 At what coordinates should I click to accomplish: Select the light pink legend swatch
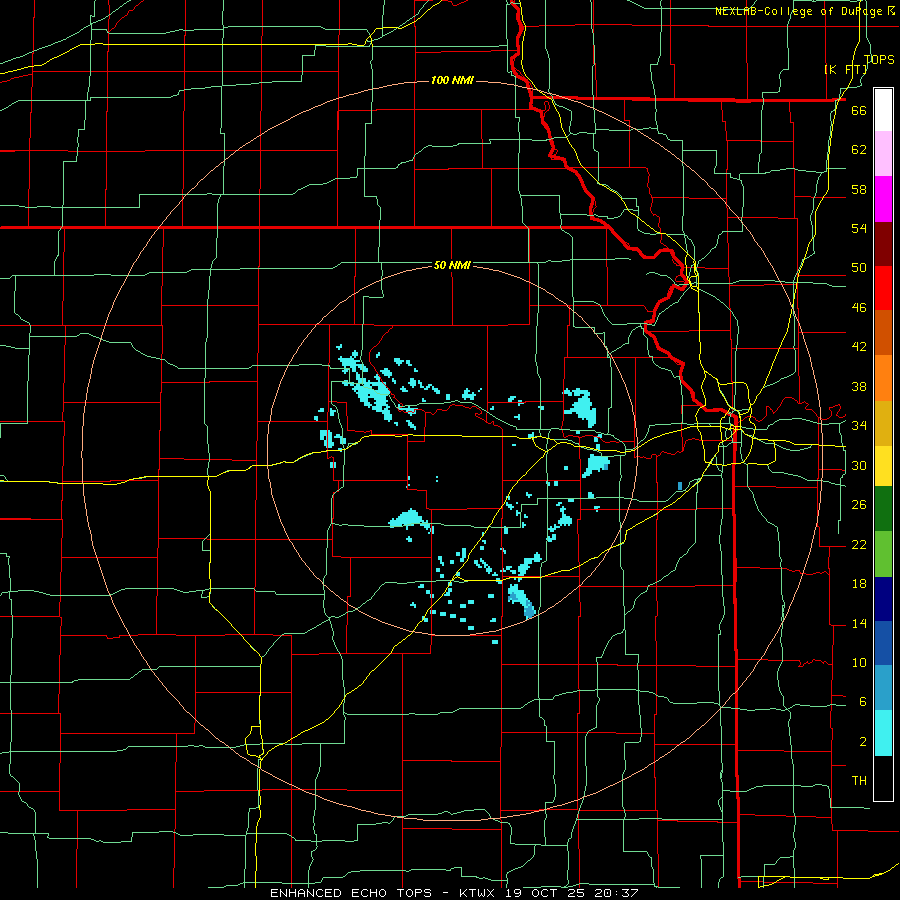tap(883, 154)
